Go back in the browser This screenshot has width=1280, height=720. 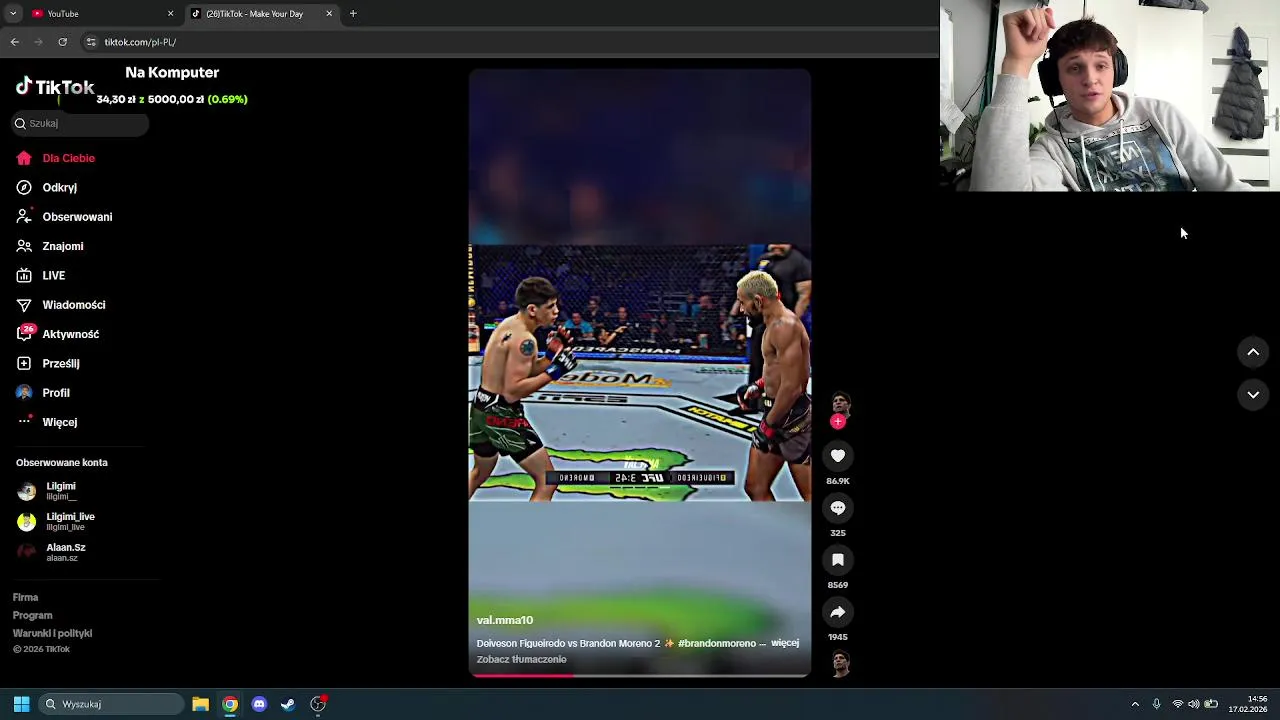click(15, 42)
